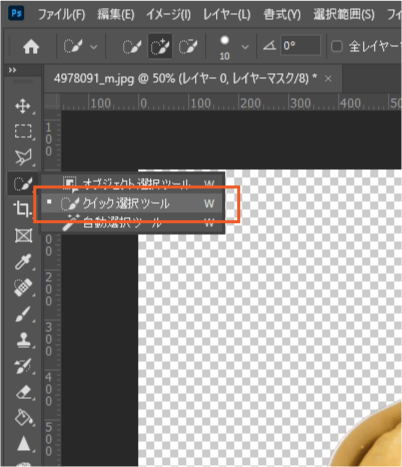Open the 編集(E) menu
This screenshot has height=467, width=402.
pos(116,14)
